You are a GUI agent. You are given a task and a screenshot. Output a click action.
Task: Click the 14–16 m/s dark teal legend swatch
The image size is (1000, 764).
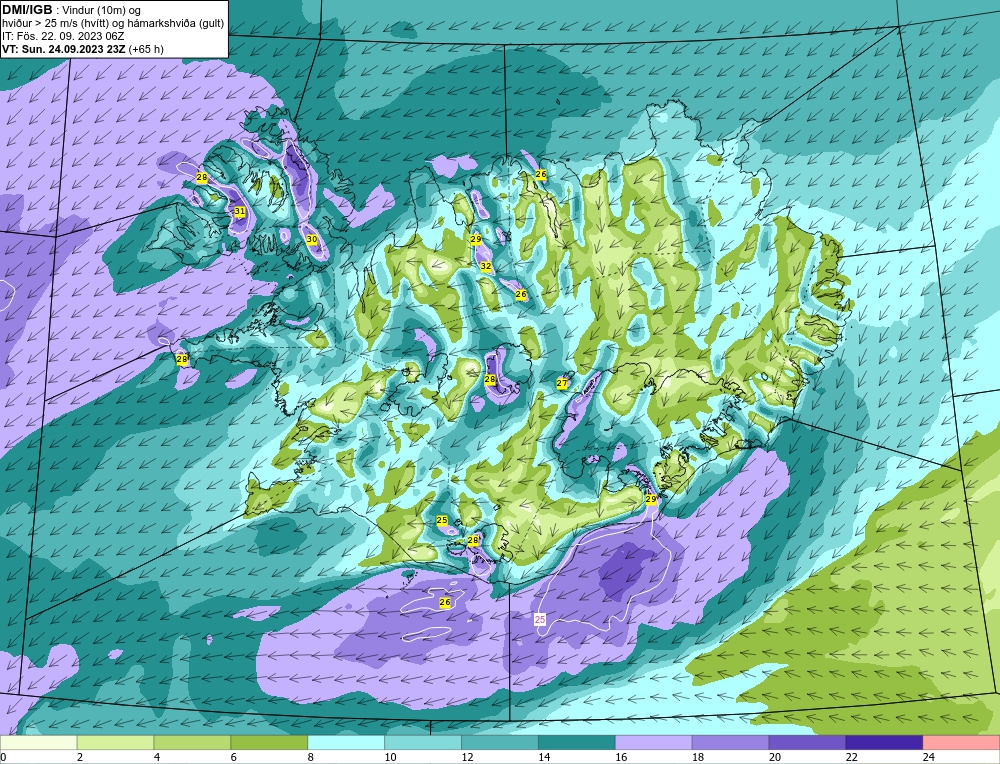pyautogui.click(x=577, y=743)
